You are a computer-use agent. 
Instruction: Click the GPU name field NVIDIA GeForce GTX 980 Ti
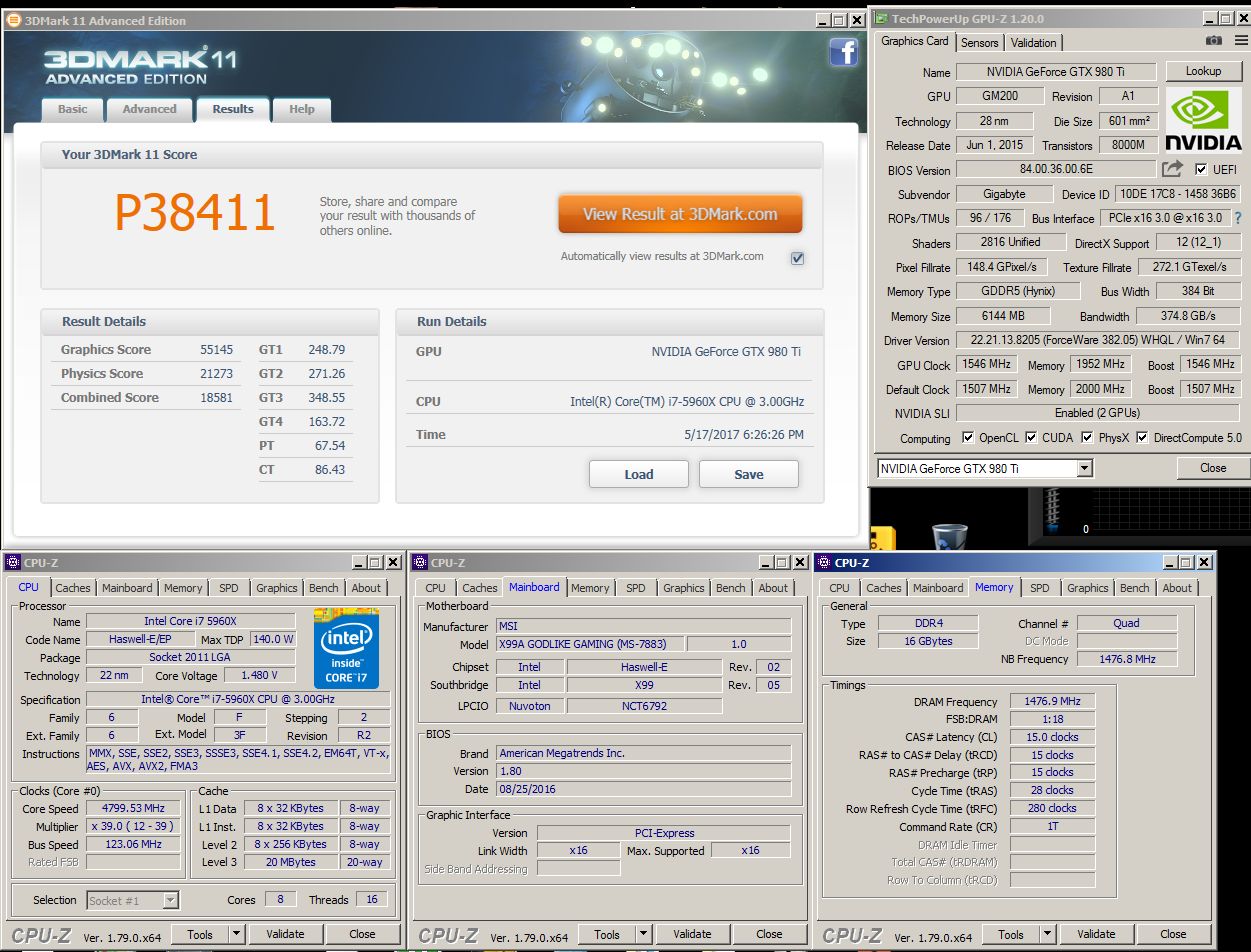(x=1056, y=72)
